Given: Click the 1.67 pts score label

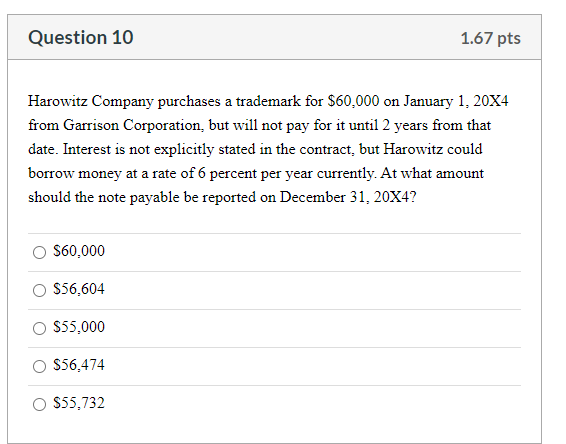Looking at the screenshot, I should (491, 38).
